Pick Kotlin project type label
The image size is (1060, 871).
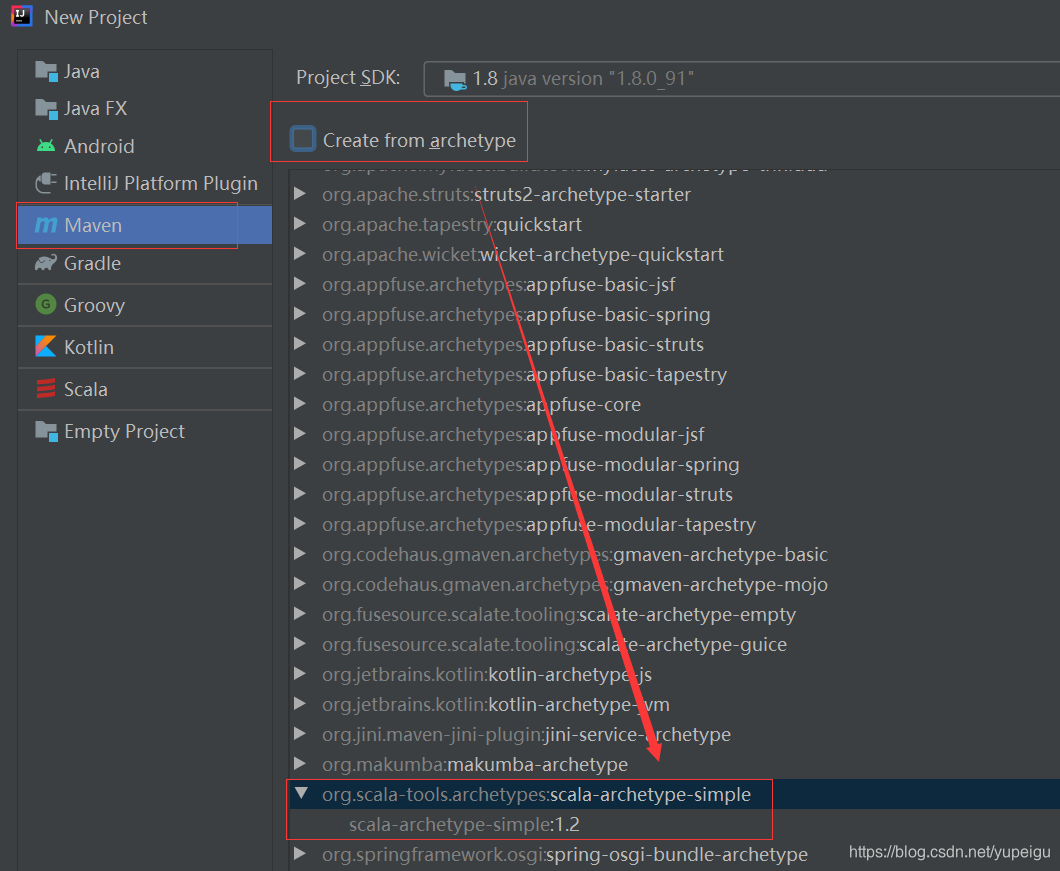[x=89, y=347]
